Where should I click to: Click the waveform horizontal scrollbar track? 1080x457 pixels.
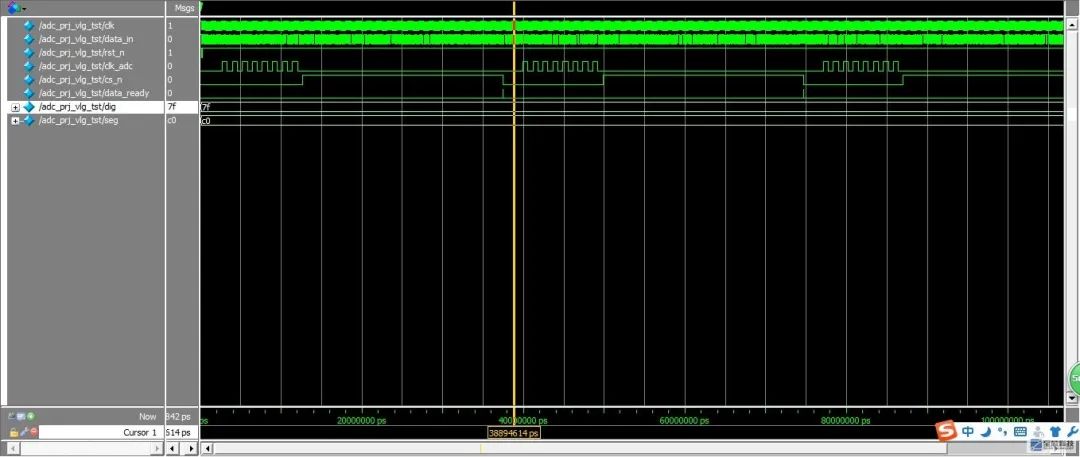point(579,449)
